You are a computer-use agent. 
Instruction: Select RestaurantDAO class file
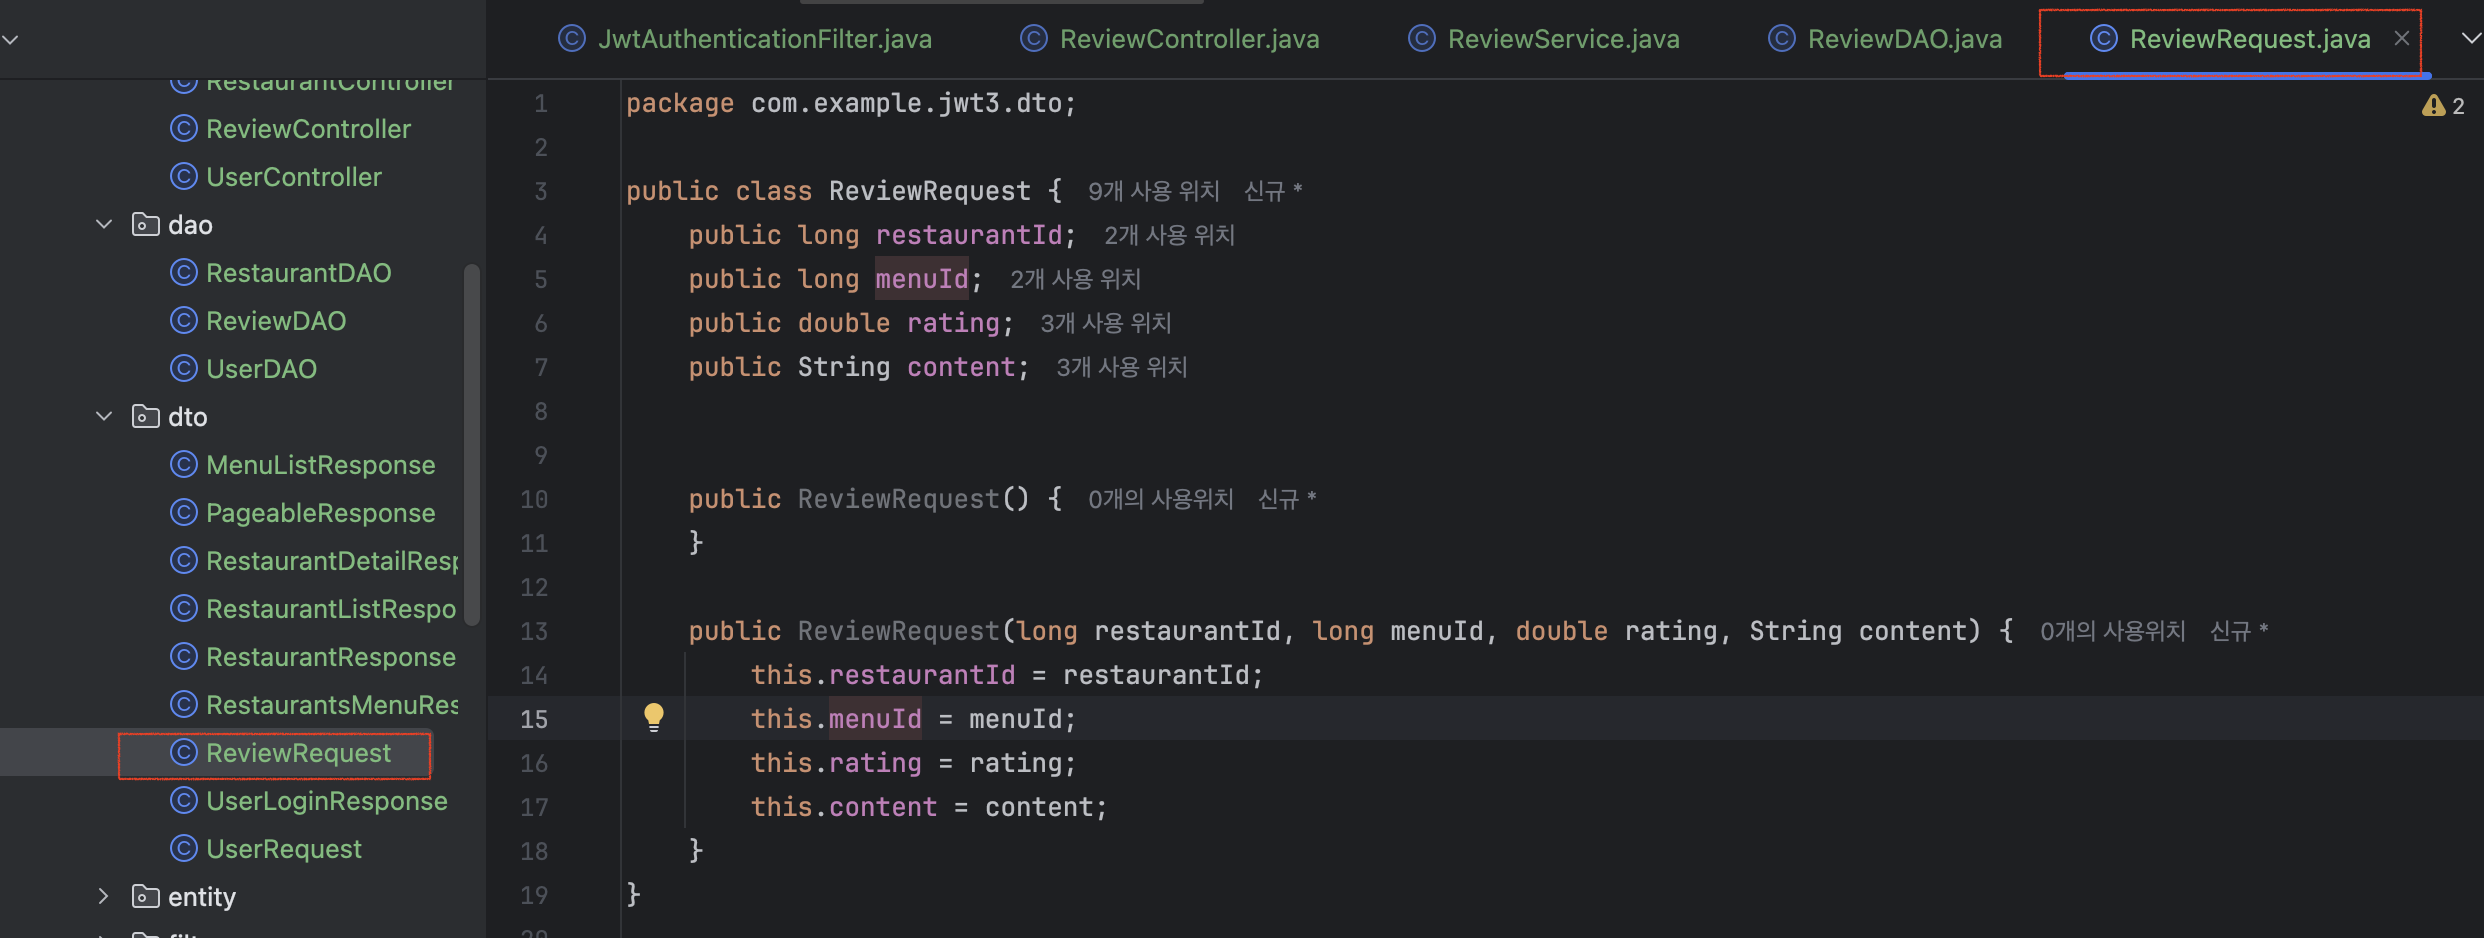pos(298,273)
